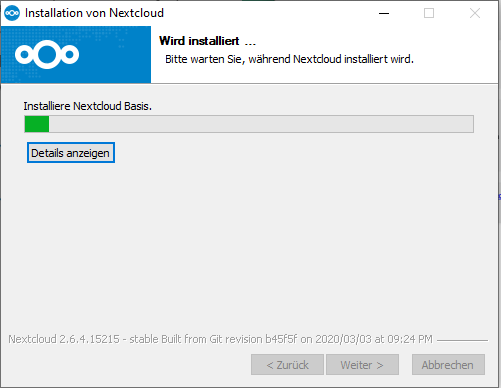Click the small left circle of the Nextcloud logo
501x388 pixels.
pyautogui.click(x=24, y=54)
